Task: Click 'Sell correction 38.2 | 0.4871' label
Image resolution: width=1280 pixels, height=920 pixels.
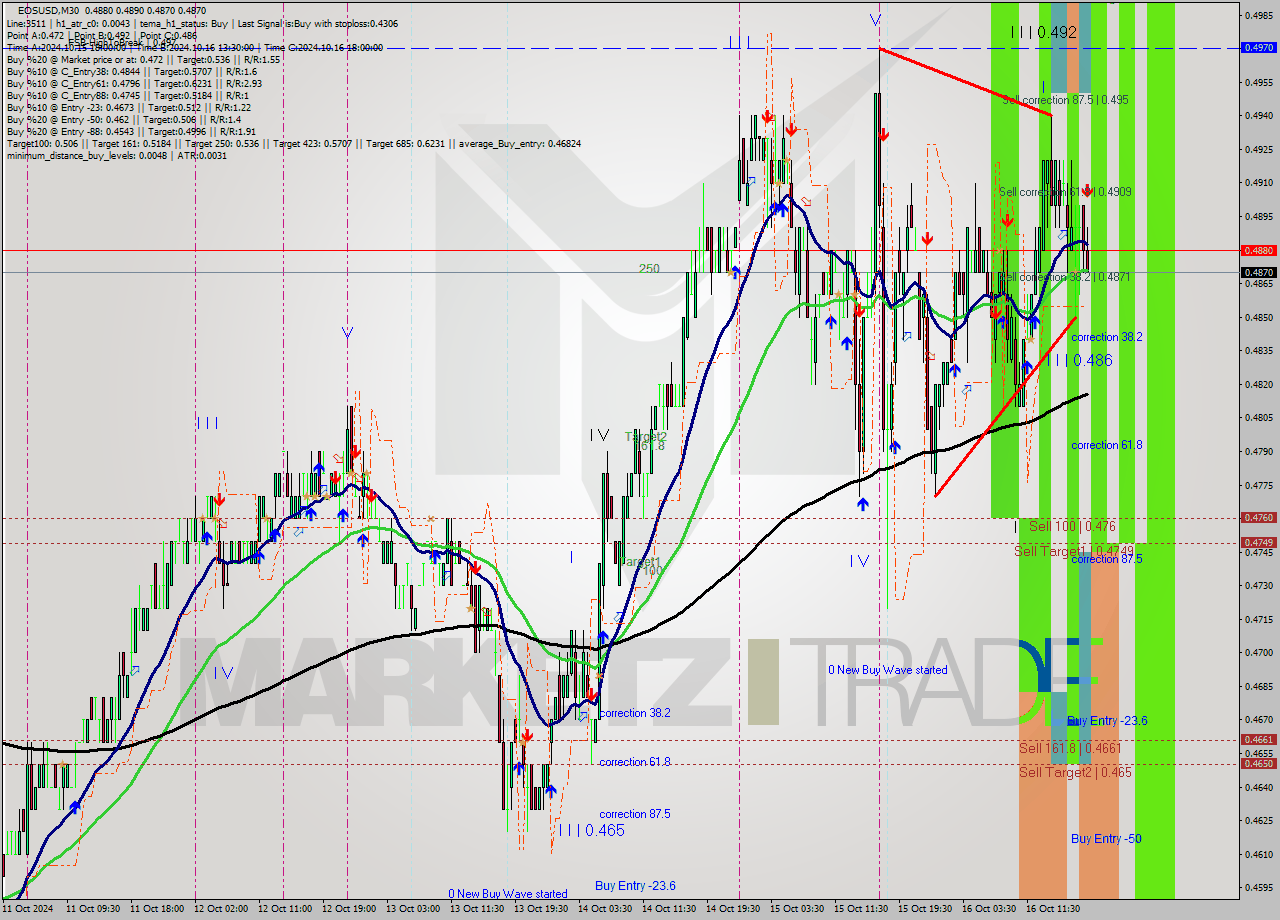Action: [1066, 277]
